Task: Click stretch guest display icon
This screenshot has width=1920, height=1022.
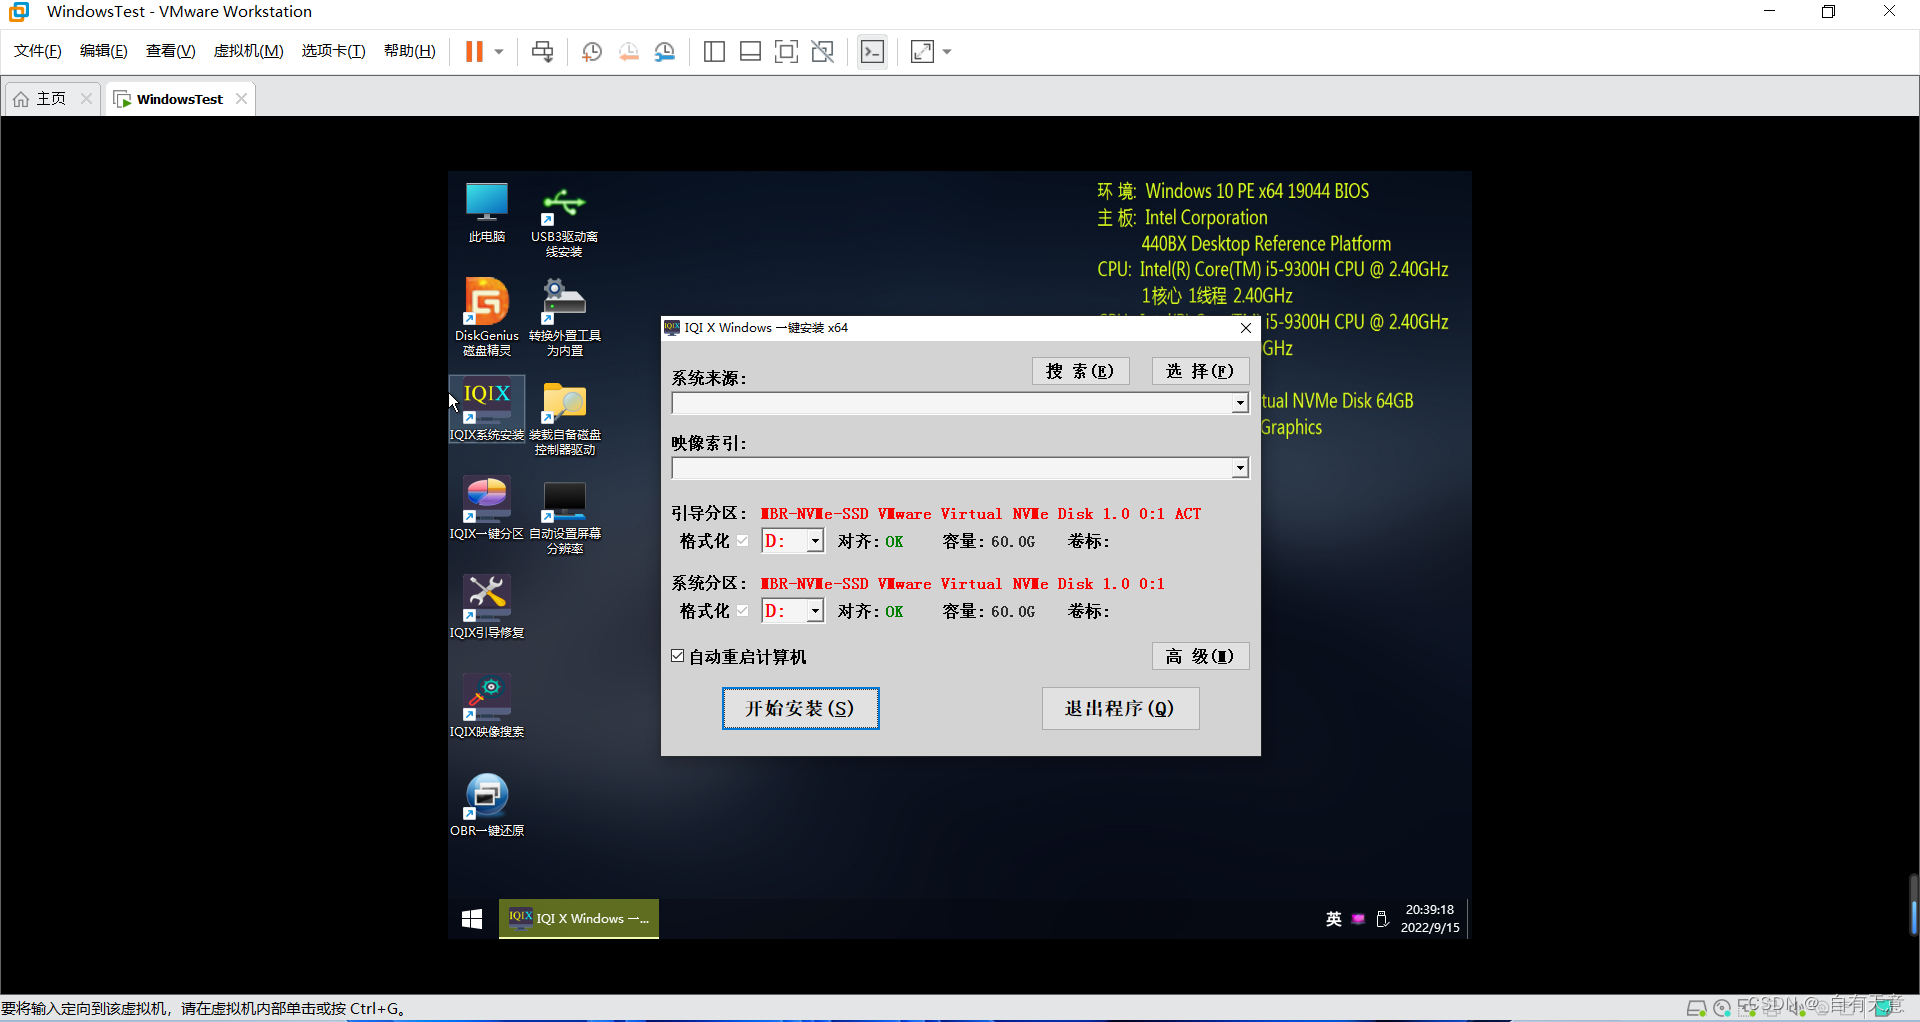Action: (922, 51)
